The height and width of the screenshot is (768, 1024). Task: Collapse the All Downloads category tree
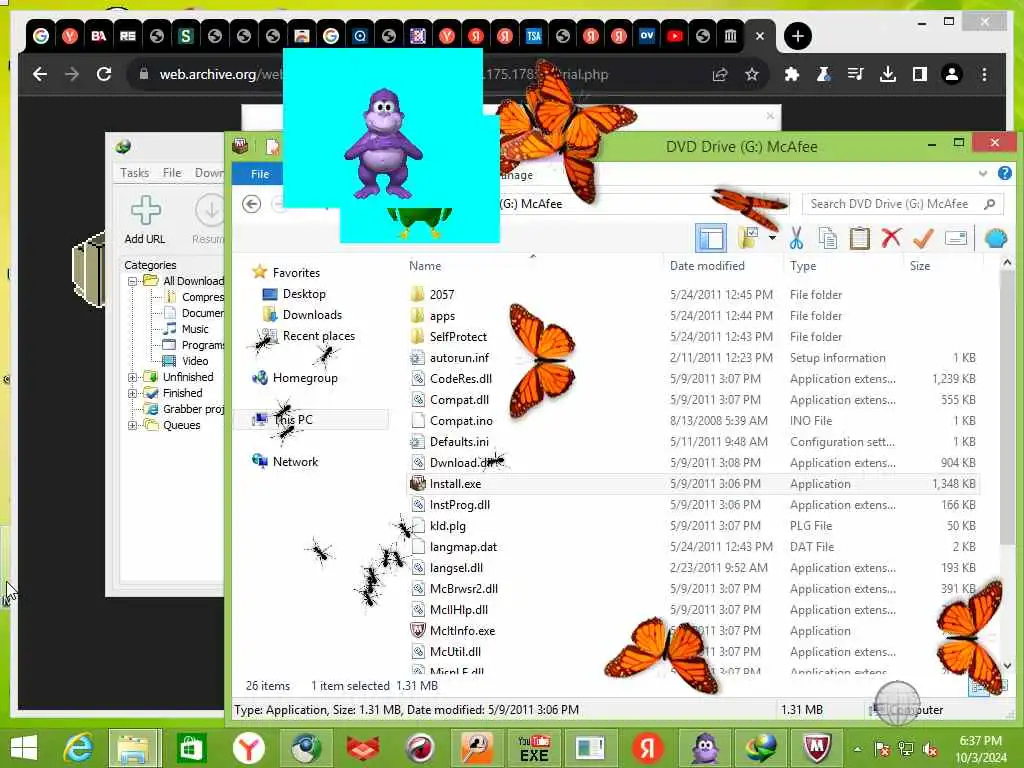click(x=133, y=281)
